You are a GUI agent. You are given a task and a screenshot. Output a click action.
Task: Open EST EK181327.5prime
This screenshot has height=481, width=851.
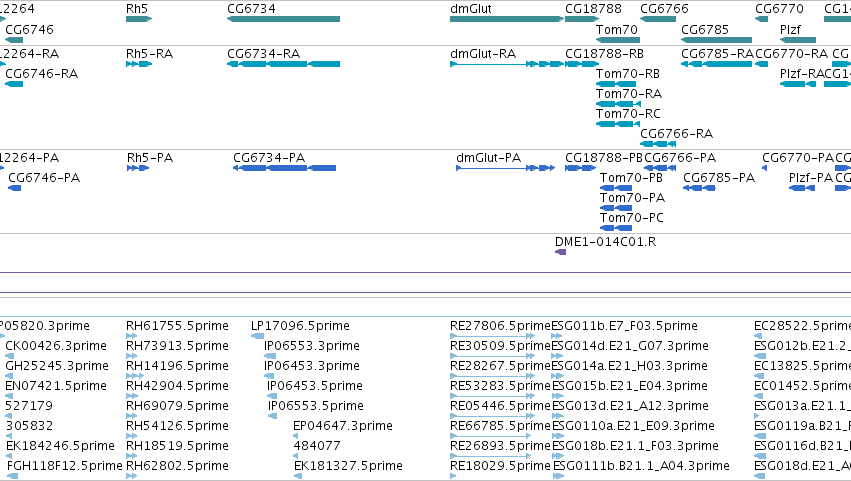click(298, 476)
